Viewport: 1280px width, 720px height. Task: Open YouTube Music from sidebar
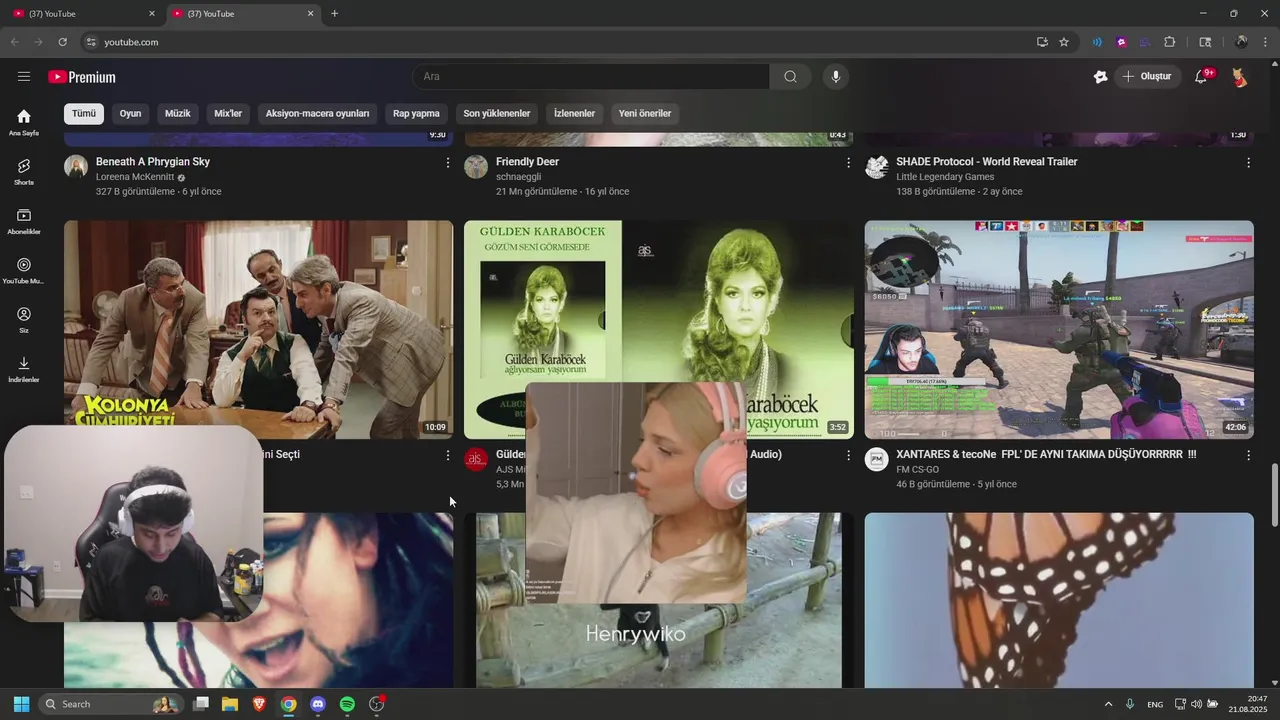(24, 271)
